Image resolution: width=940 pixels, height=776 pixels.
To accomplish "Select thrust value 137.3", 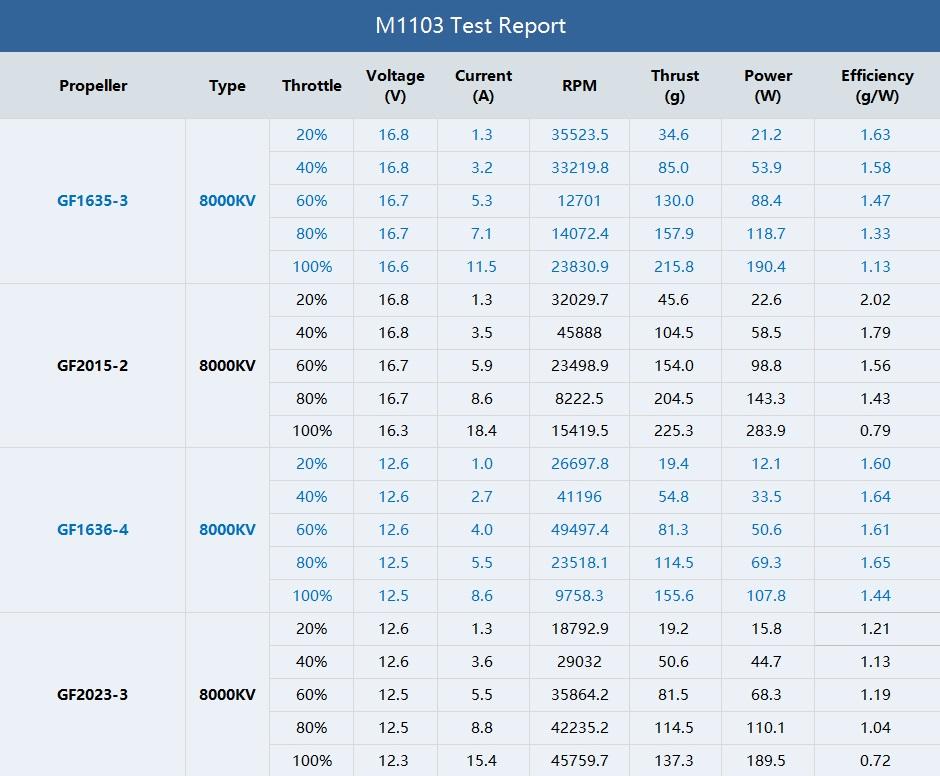I will tap(674, 760).
